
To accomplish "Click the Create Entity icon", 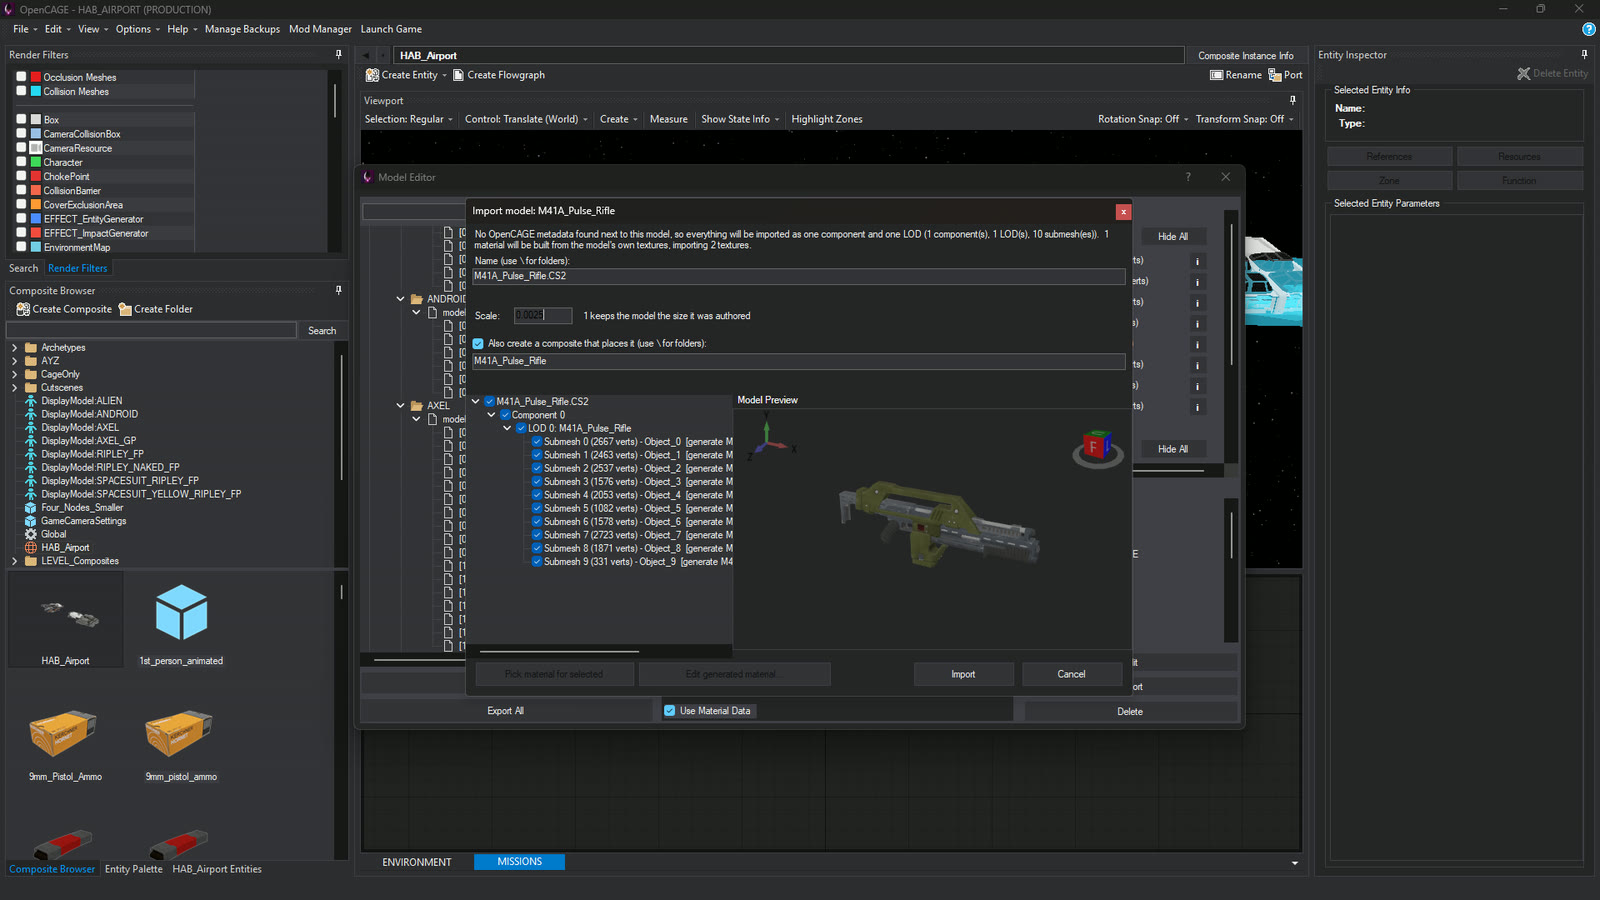I will [x=372, y=75].
